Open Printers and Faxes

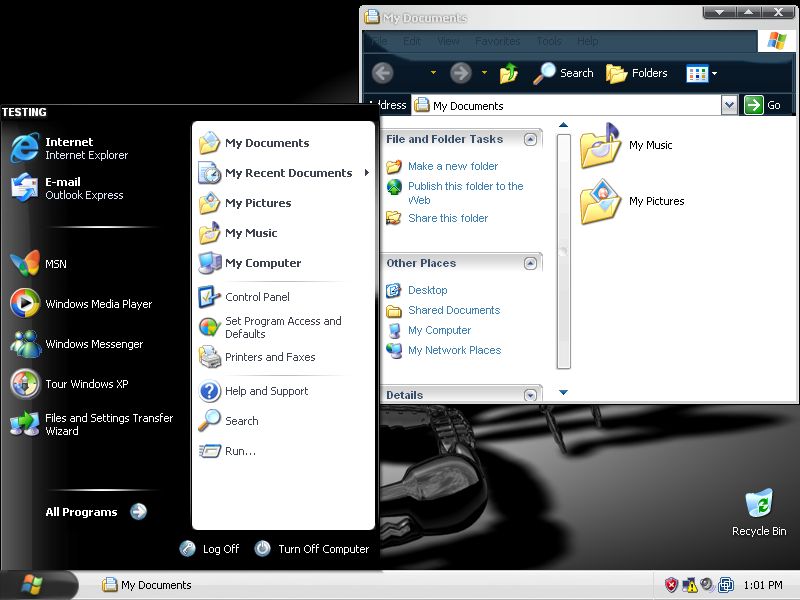click(x=257, y=357)
